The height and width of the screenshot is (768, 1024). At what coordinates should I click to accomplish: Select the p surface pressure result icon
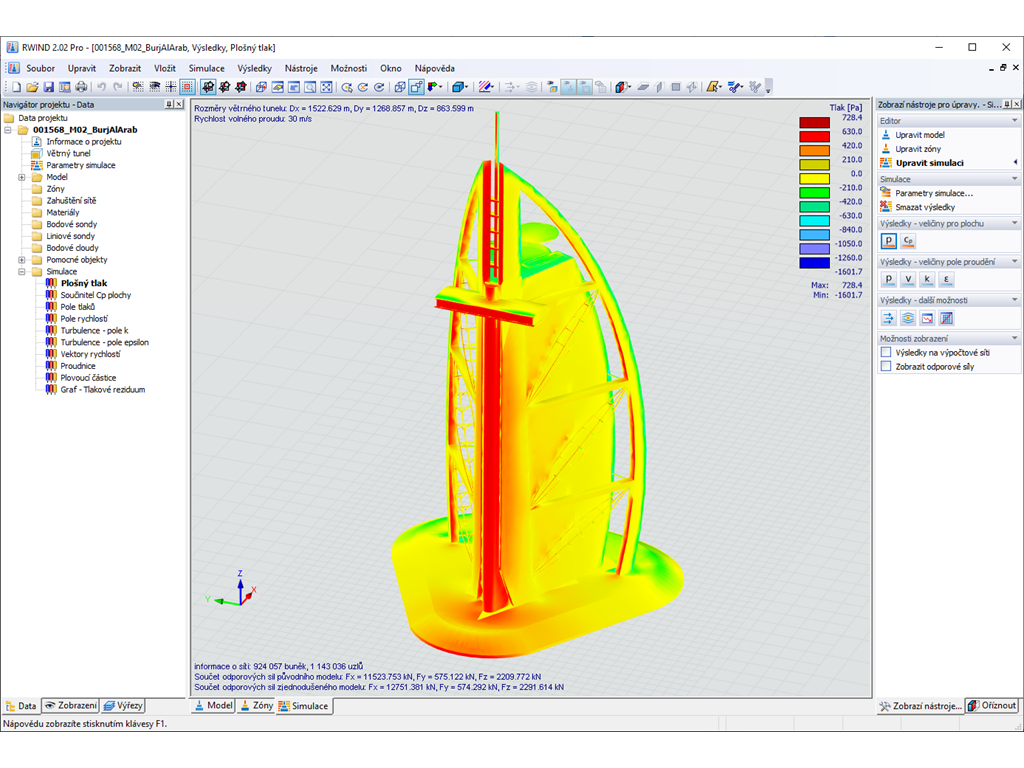pyautogui.click(x=889, y=240)
